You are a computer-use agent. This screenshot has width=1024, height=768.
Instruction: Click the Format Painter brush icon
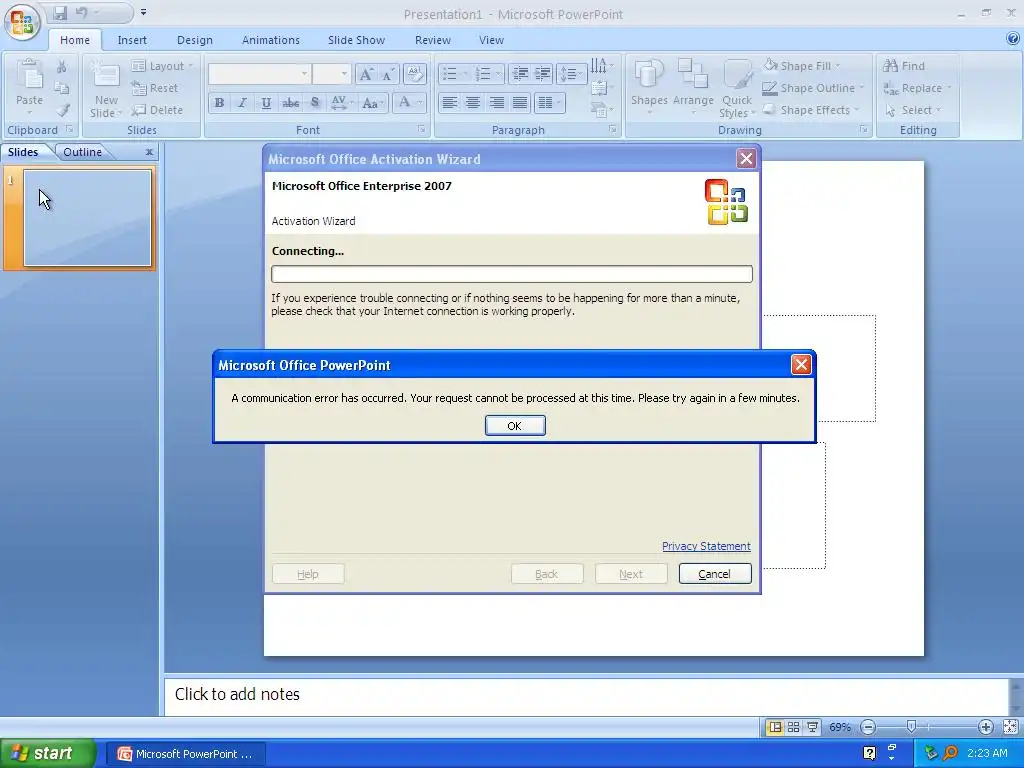tap(63, 110)
